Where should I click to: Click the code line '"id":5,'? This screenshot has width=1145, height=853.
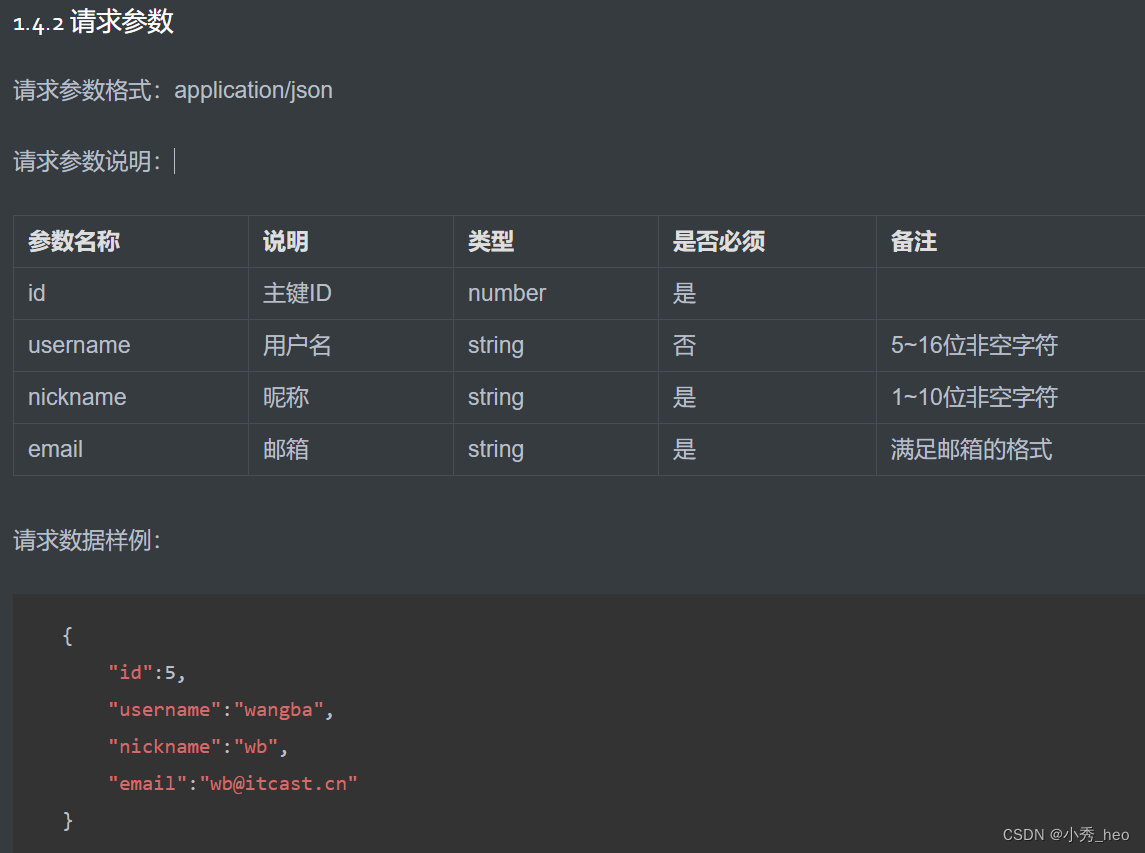click(147, 673)
